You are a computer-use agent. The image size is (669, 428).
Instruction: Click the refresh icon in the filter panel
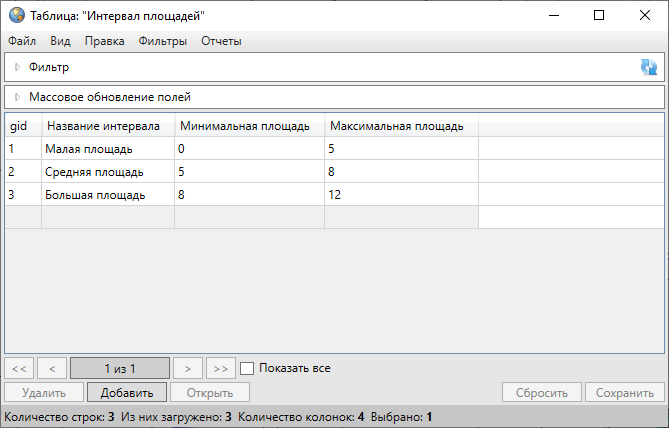pos(649,67)
